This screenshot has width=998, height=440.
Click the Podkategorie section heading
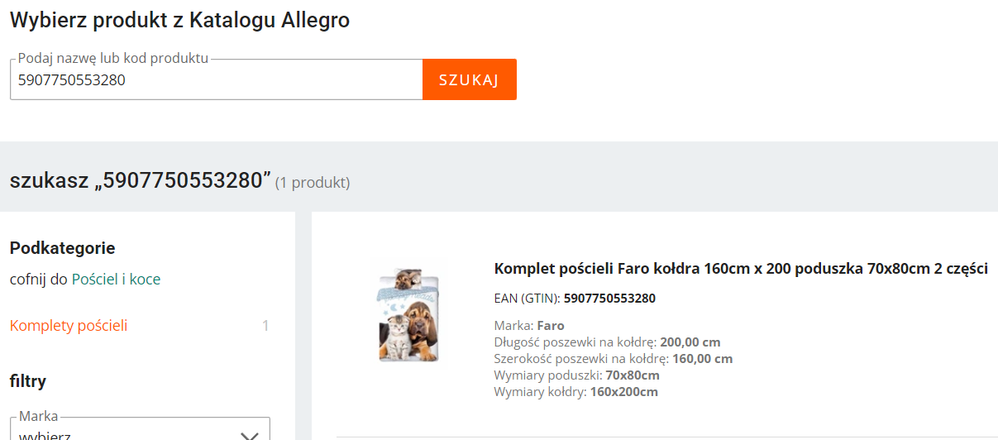point(62,247)
